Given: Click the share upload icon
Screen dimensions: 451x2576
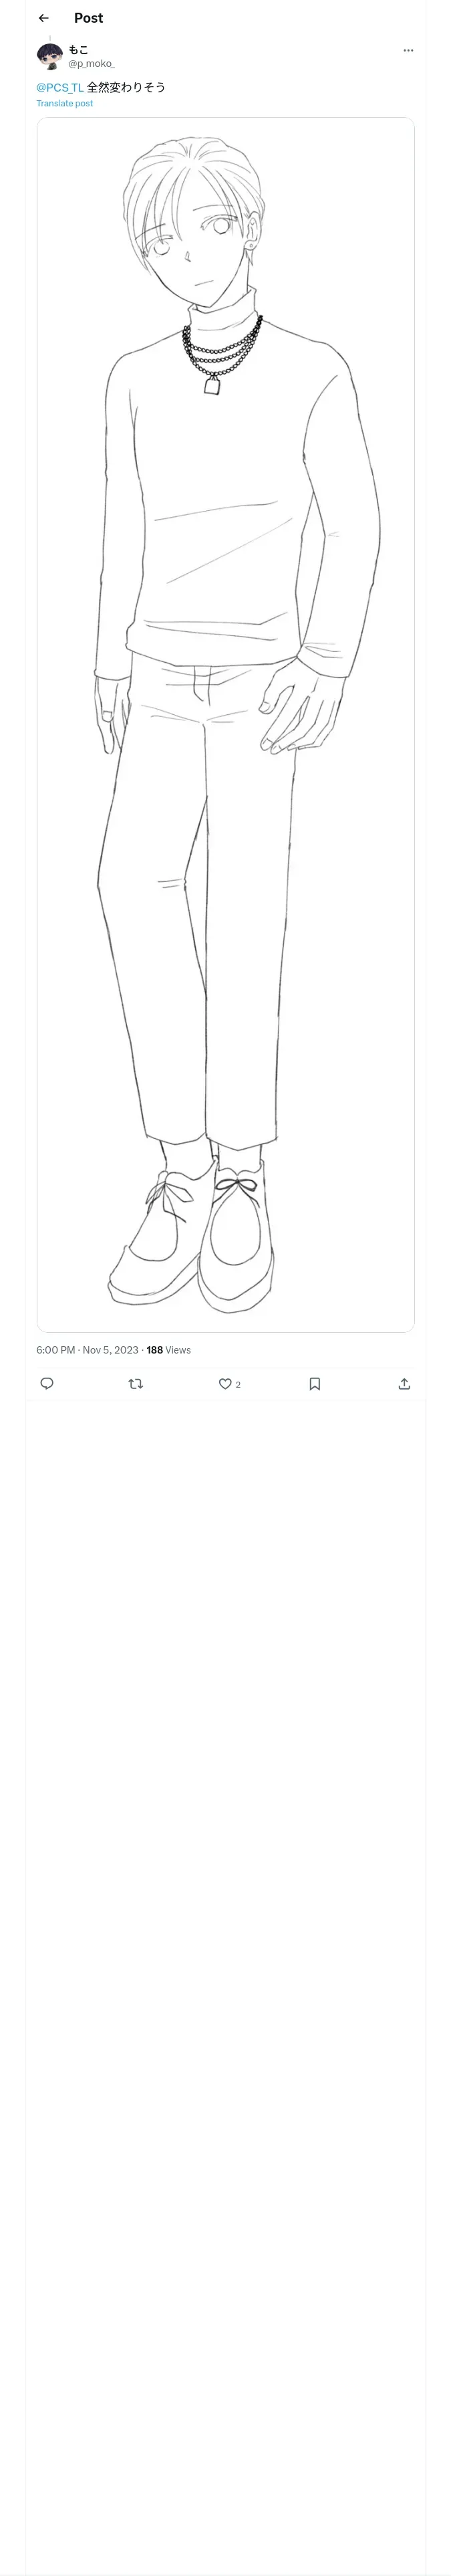Looking at the screenshot, I should click(x=404, y=1383).
